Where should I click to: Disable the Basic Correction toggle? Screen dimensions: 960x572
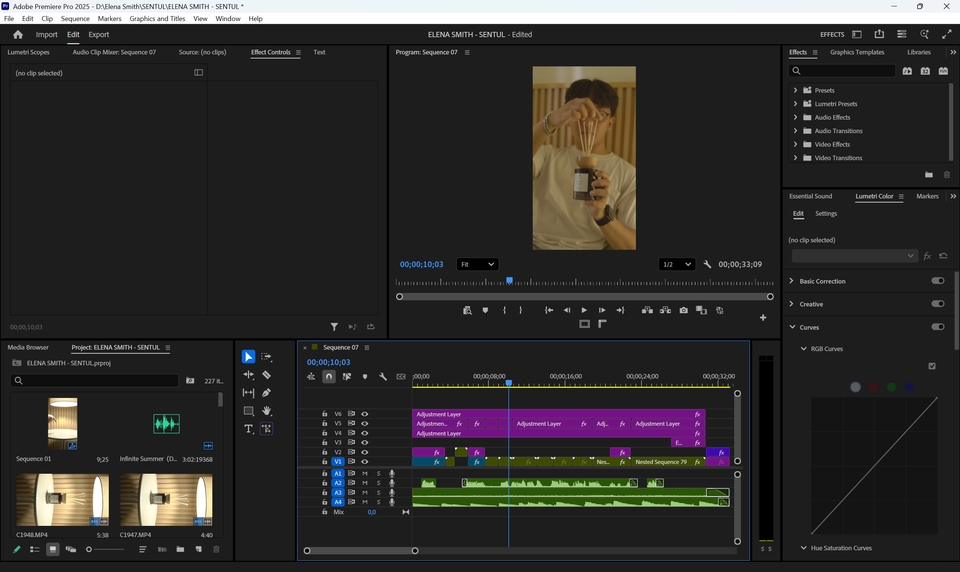(x=937, y=281)
